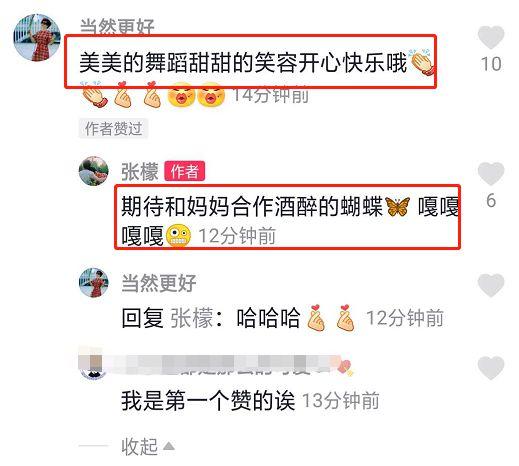The width and height of the screenshot is (519, 466).
Task: Like the 我是第一个赞的诶 comment
Action: tap(491, 368)
